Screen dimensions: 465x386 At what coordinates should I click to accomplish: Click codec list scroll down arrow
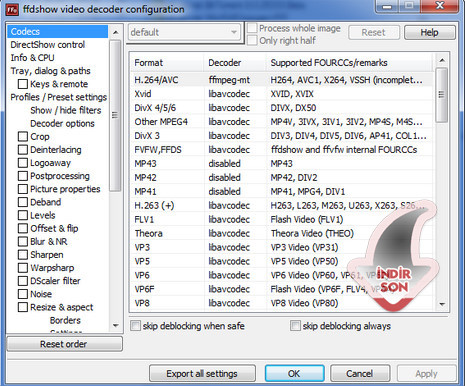[x=442, y=304]
